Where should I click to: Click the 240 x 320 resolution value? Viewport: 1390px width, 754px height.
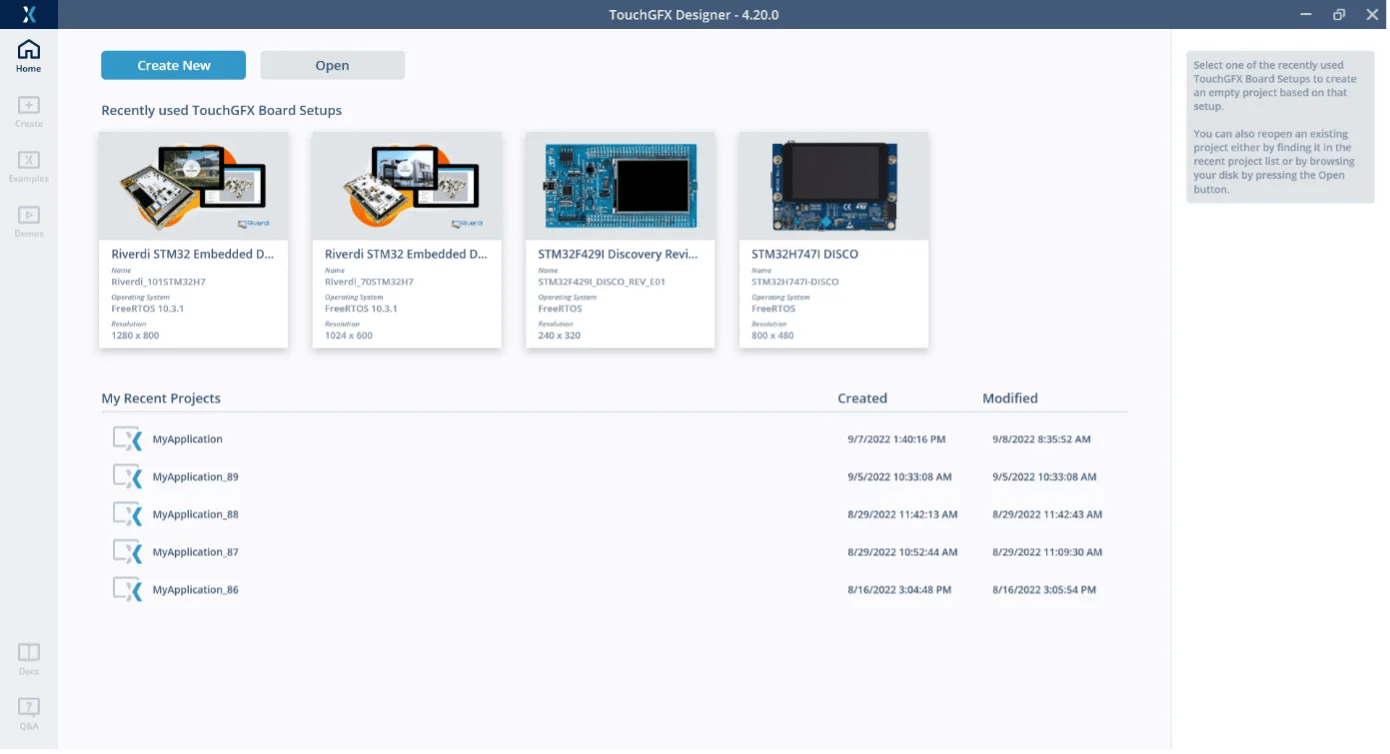pos(558,336)
